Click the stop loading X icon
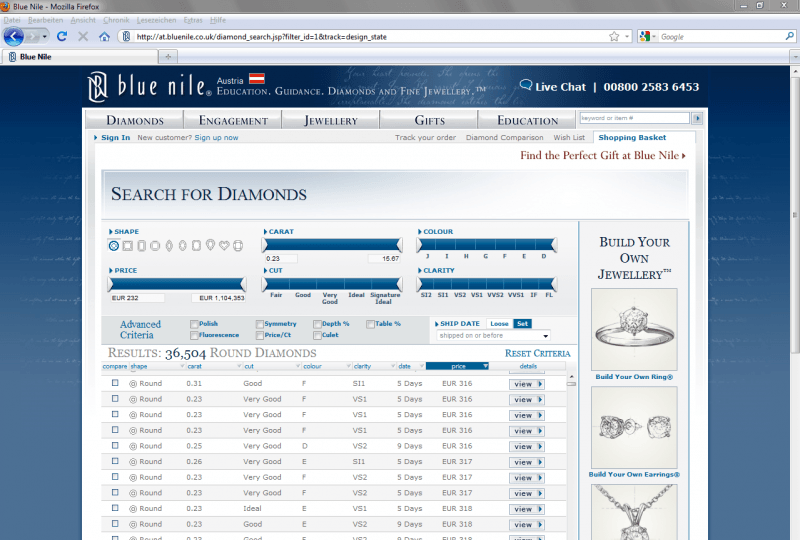This screenshot has height=540, width=800. (x=83, y=37)
